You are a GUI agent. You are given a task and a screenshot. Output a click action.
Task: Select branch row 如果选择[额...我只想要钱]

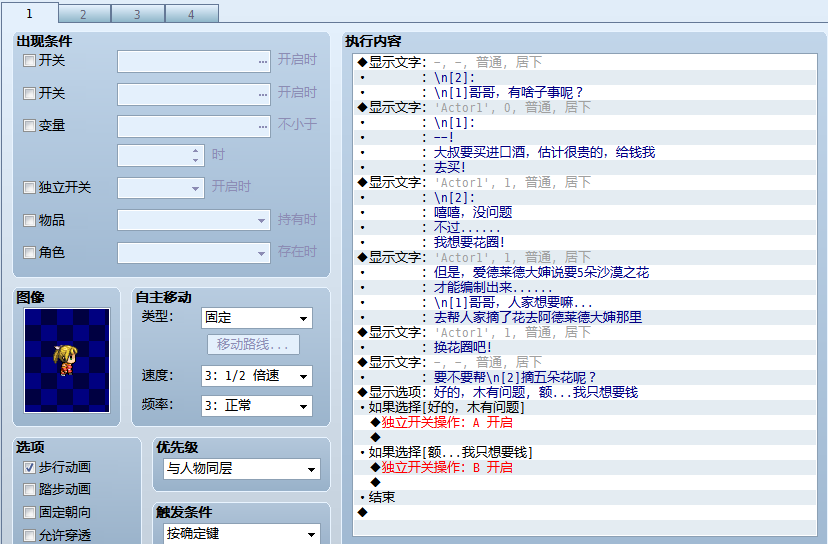(585, 453)
